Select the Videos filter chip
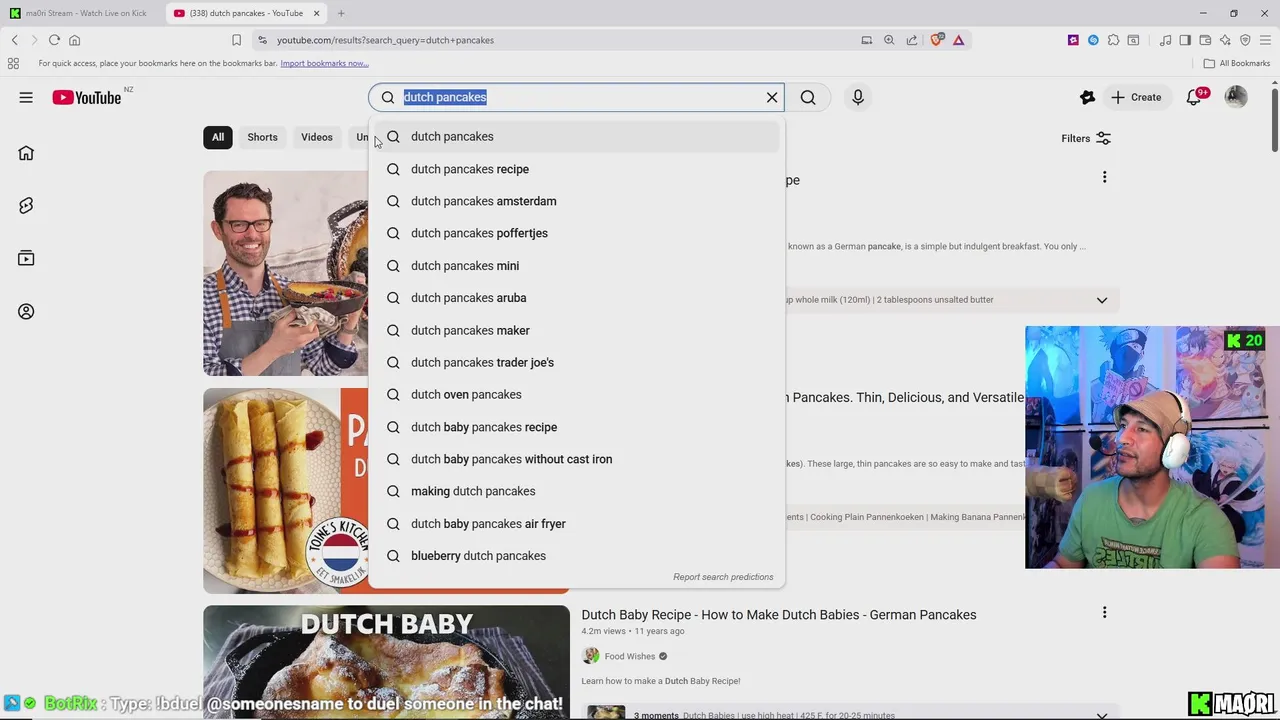 point(317,137)
